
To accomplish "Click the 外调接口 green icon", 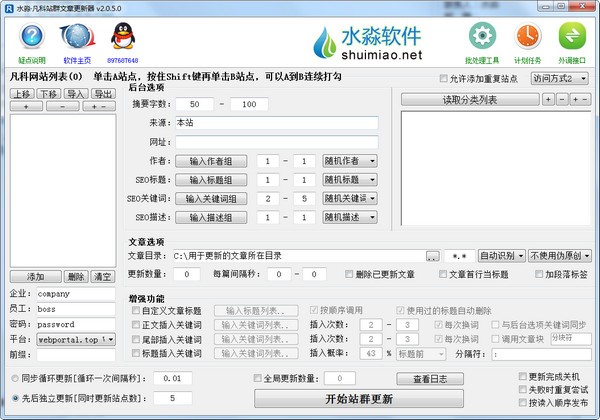I will pyautogui.click(x=570, y=38).
